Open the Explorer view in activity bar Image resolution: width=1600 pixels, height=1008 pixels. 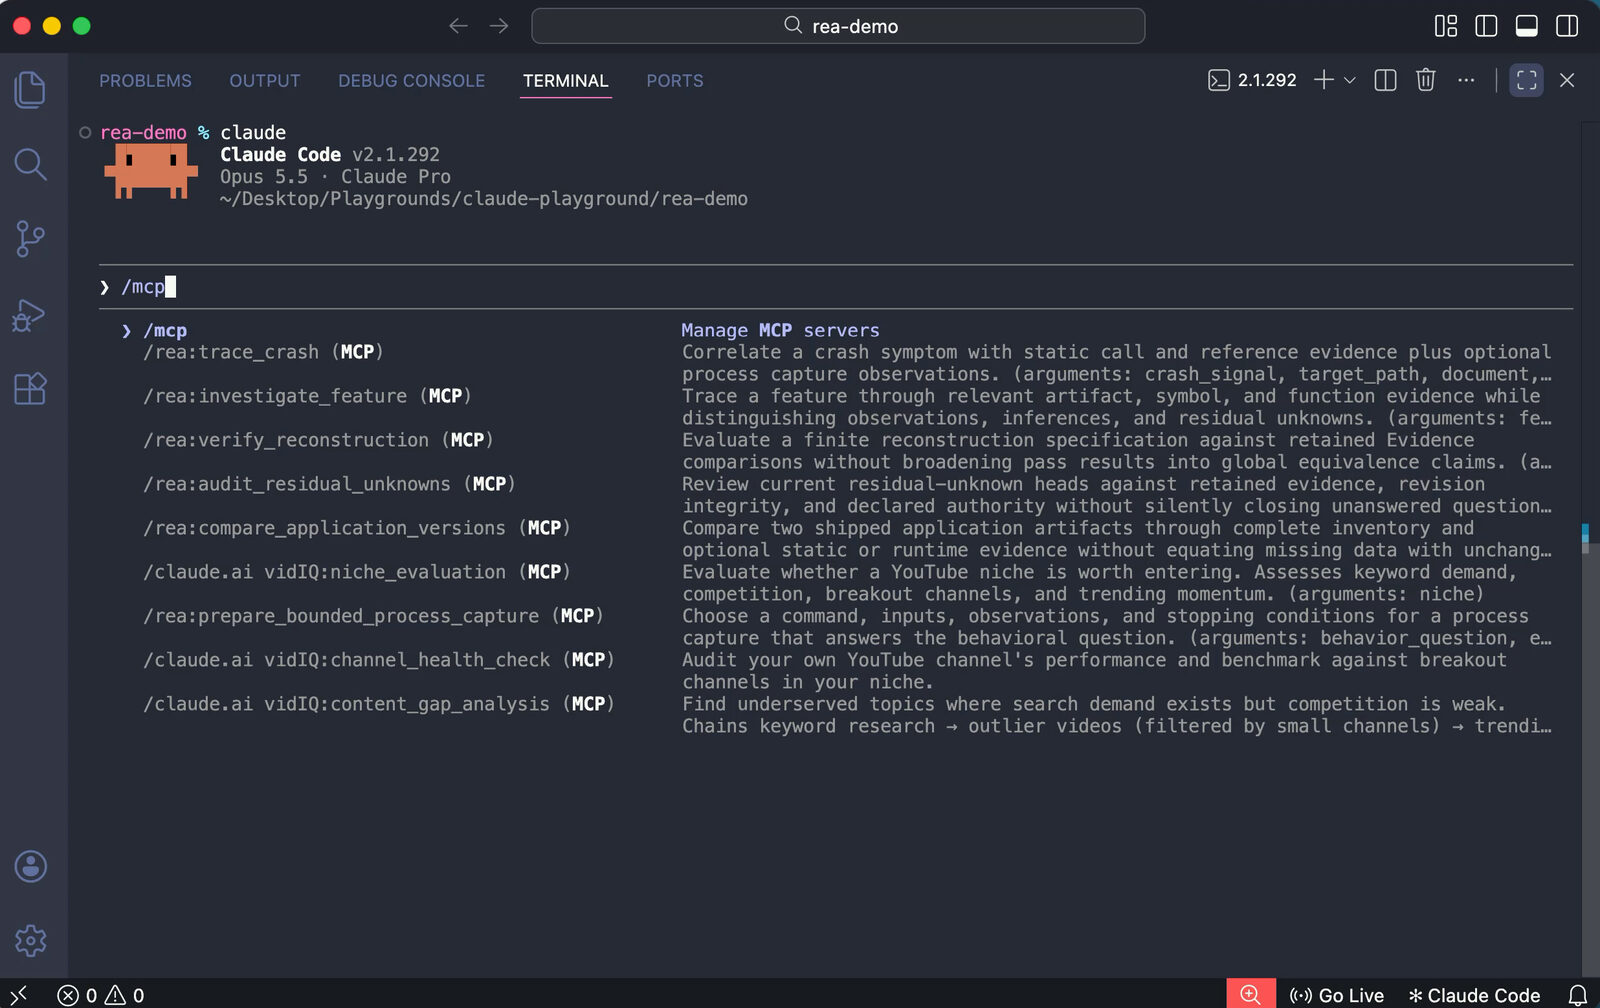click(x=31, y=90)
